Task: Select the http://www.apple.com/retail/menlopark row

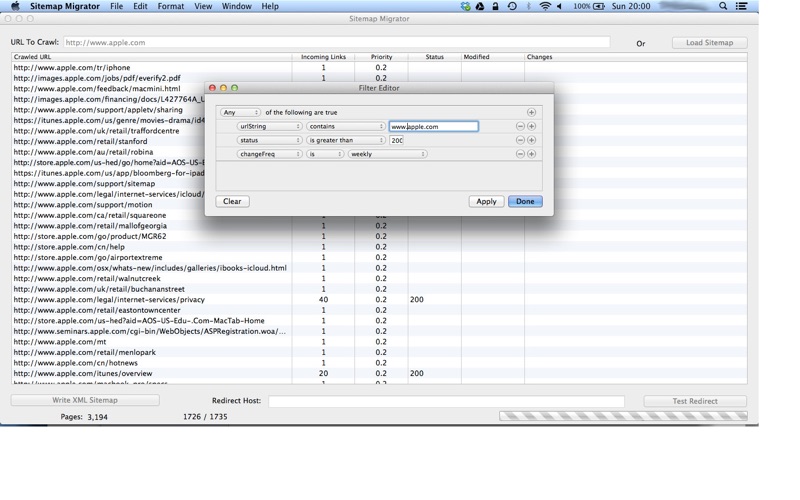Action: coord(379,352)
